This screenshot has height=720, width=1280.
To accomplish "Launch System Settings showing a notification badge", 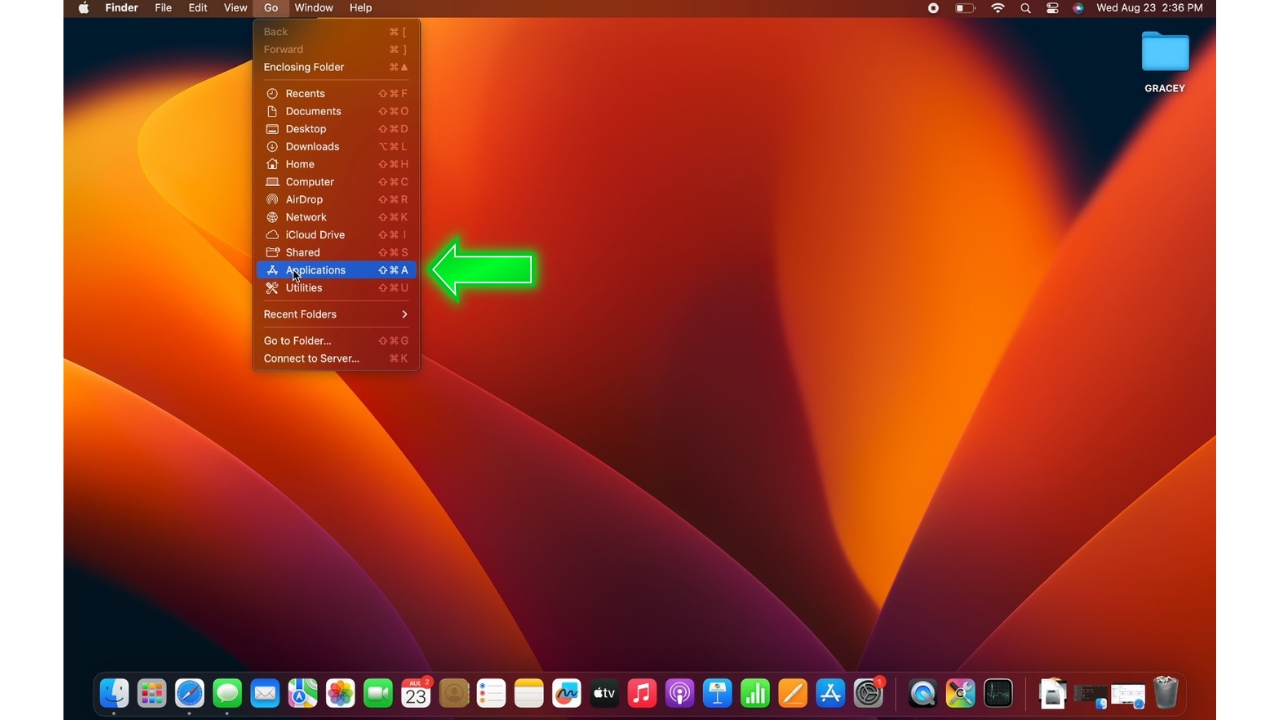I will point(868,692).
